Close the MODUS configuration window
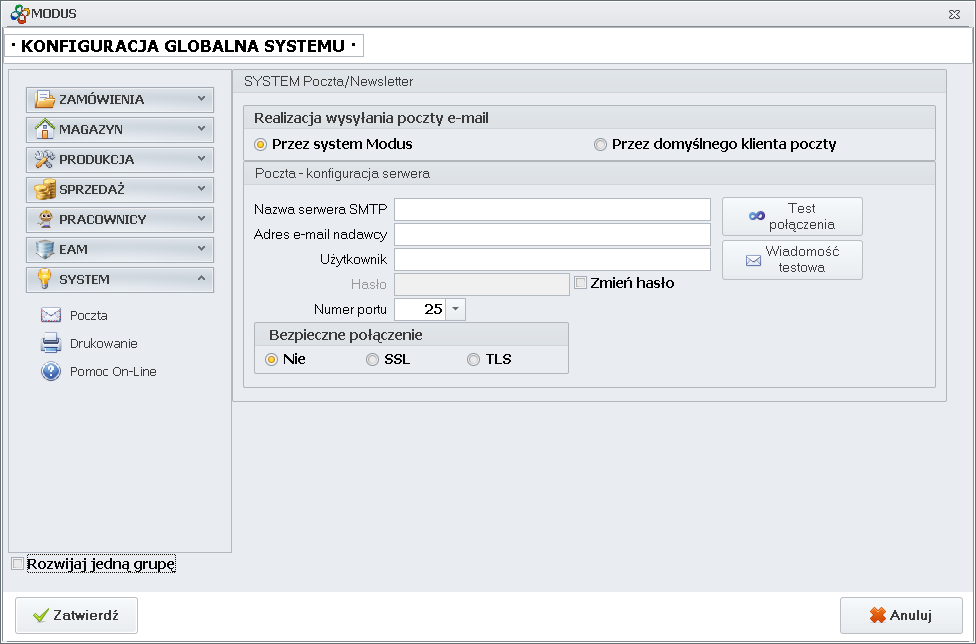The image size is (976, 644). pos(954,14)
